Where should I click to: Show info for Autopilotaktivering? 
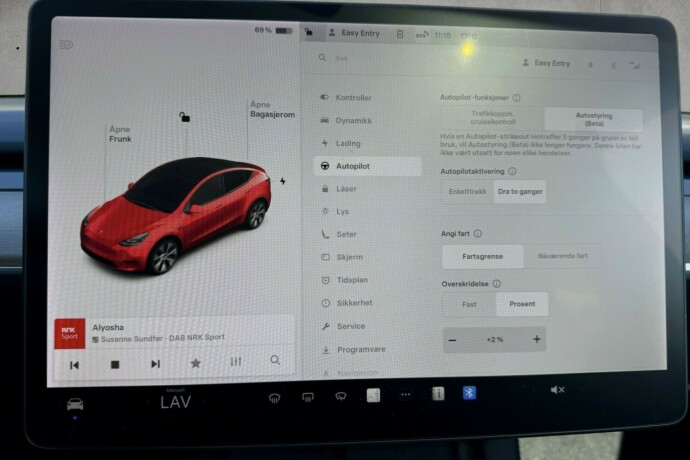click(x=512, y=171)
